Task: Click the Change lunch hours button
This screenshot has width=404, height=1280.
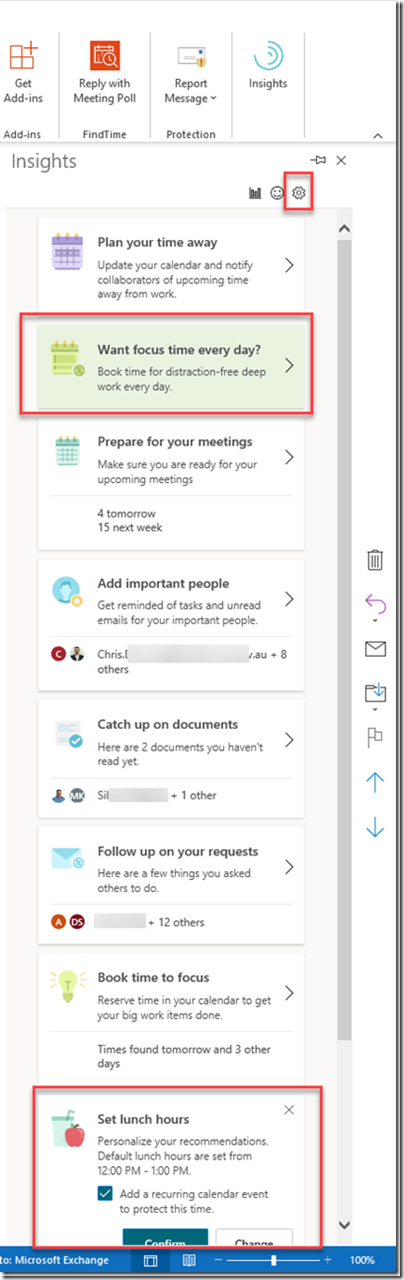Action: click(x=254, y=1239)
